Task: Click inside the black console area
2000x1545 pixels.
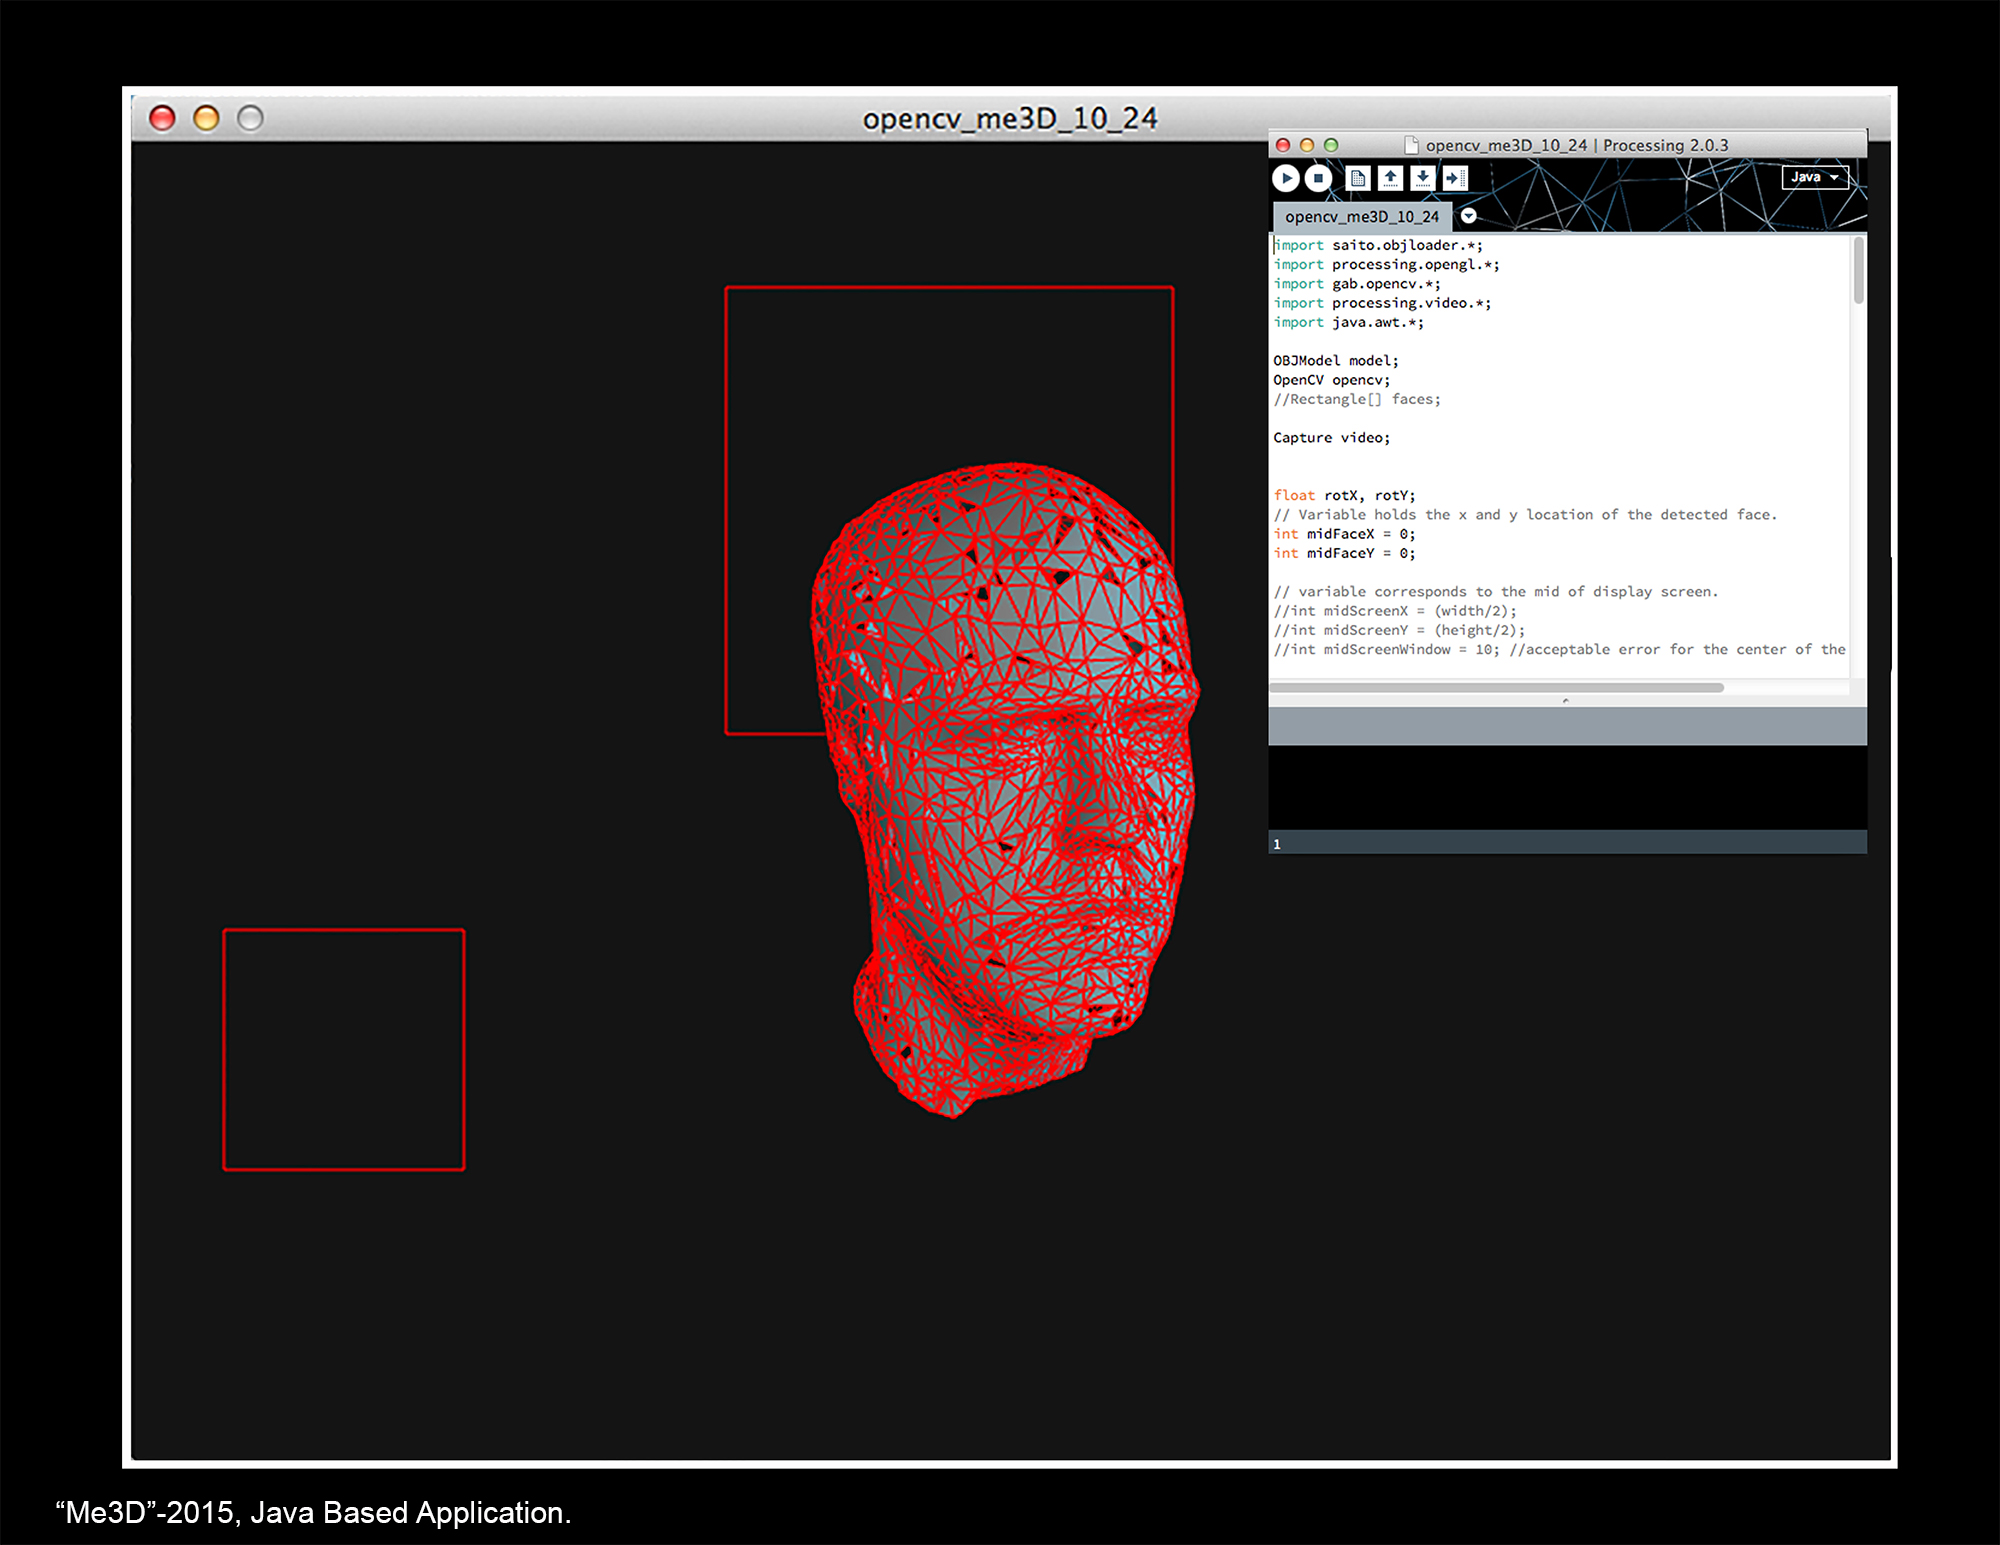Action: [1566, 787]
